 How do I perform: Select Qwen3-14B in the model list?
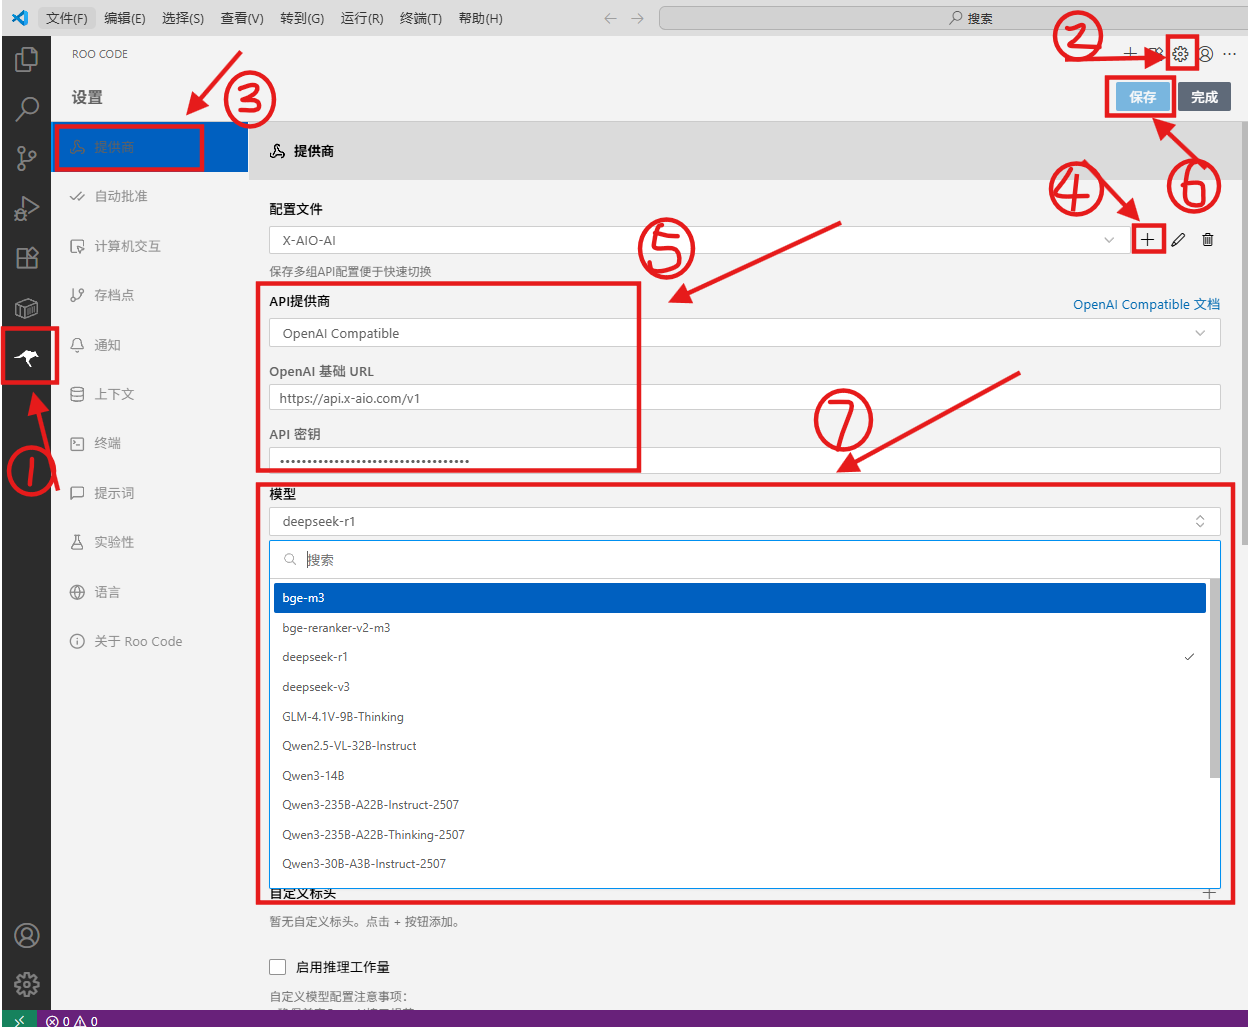pos(740,776)
